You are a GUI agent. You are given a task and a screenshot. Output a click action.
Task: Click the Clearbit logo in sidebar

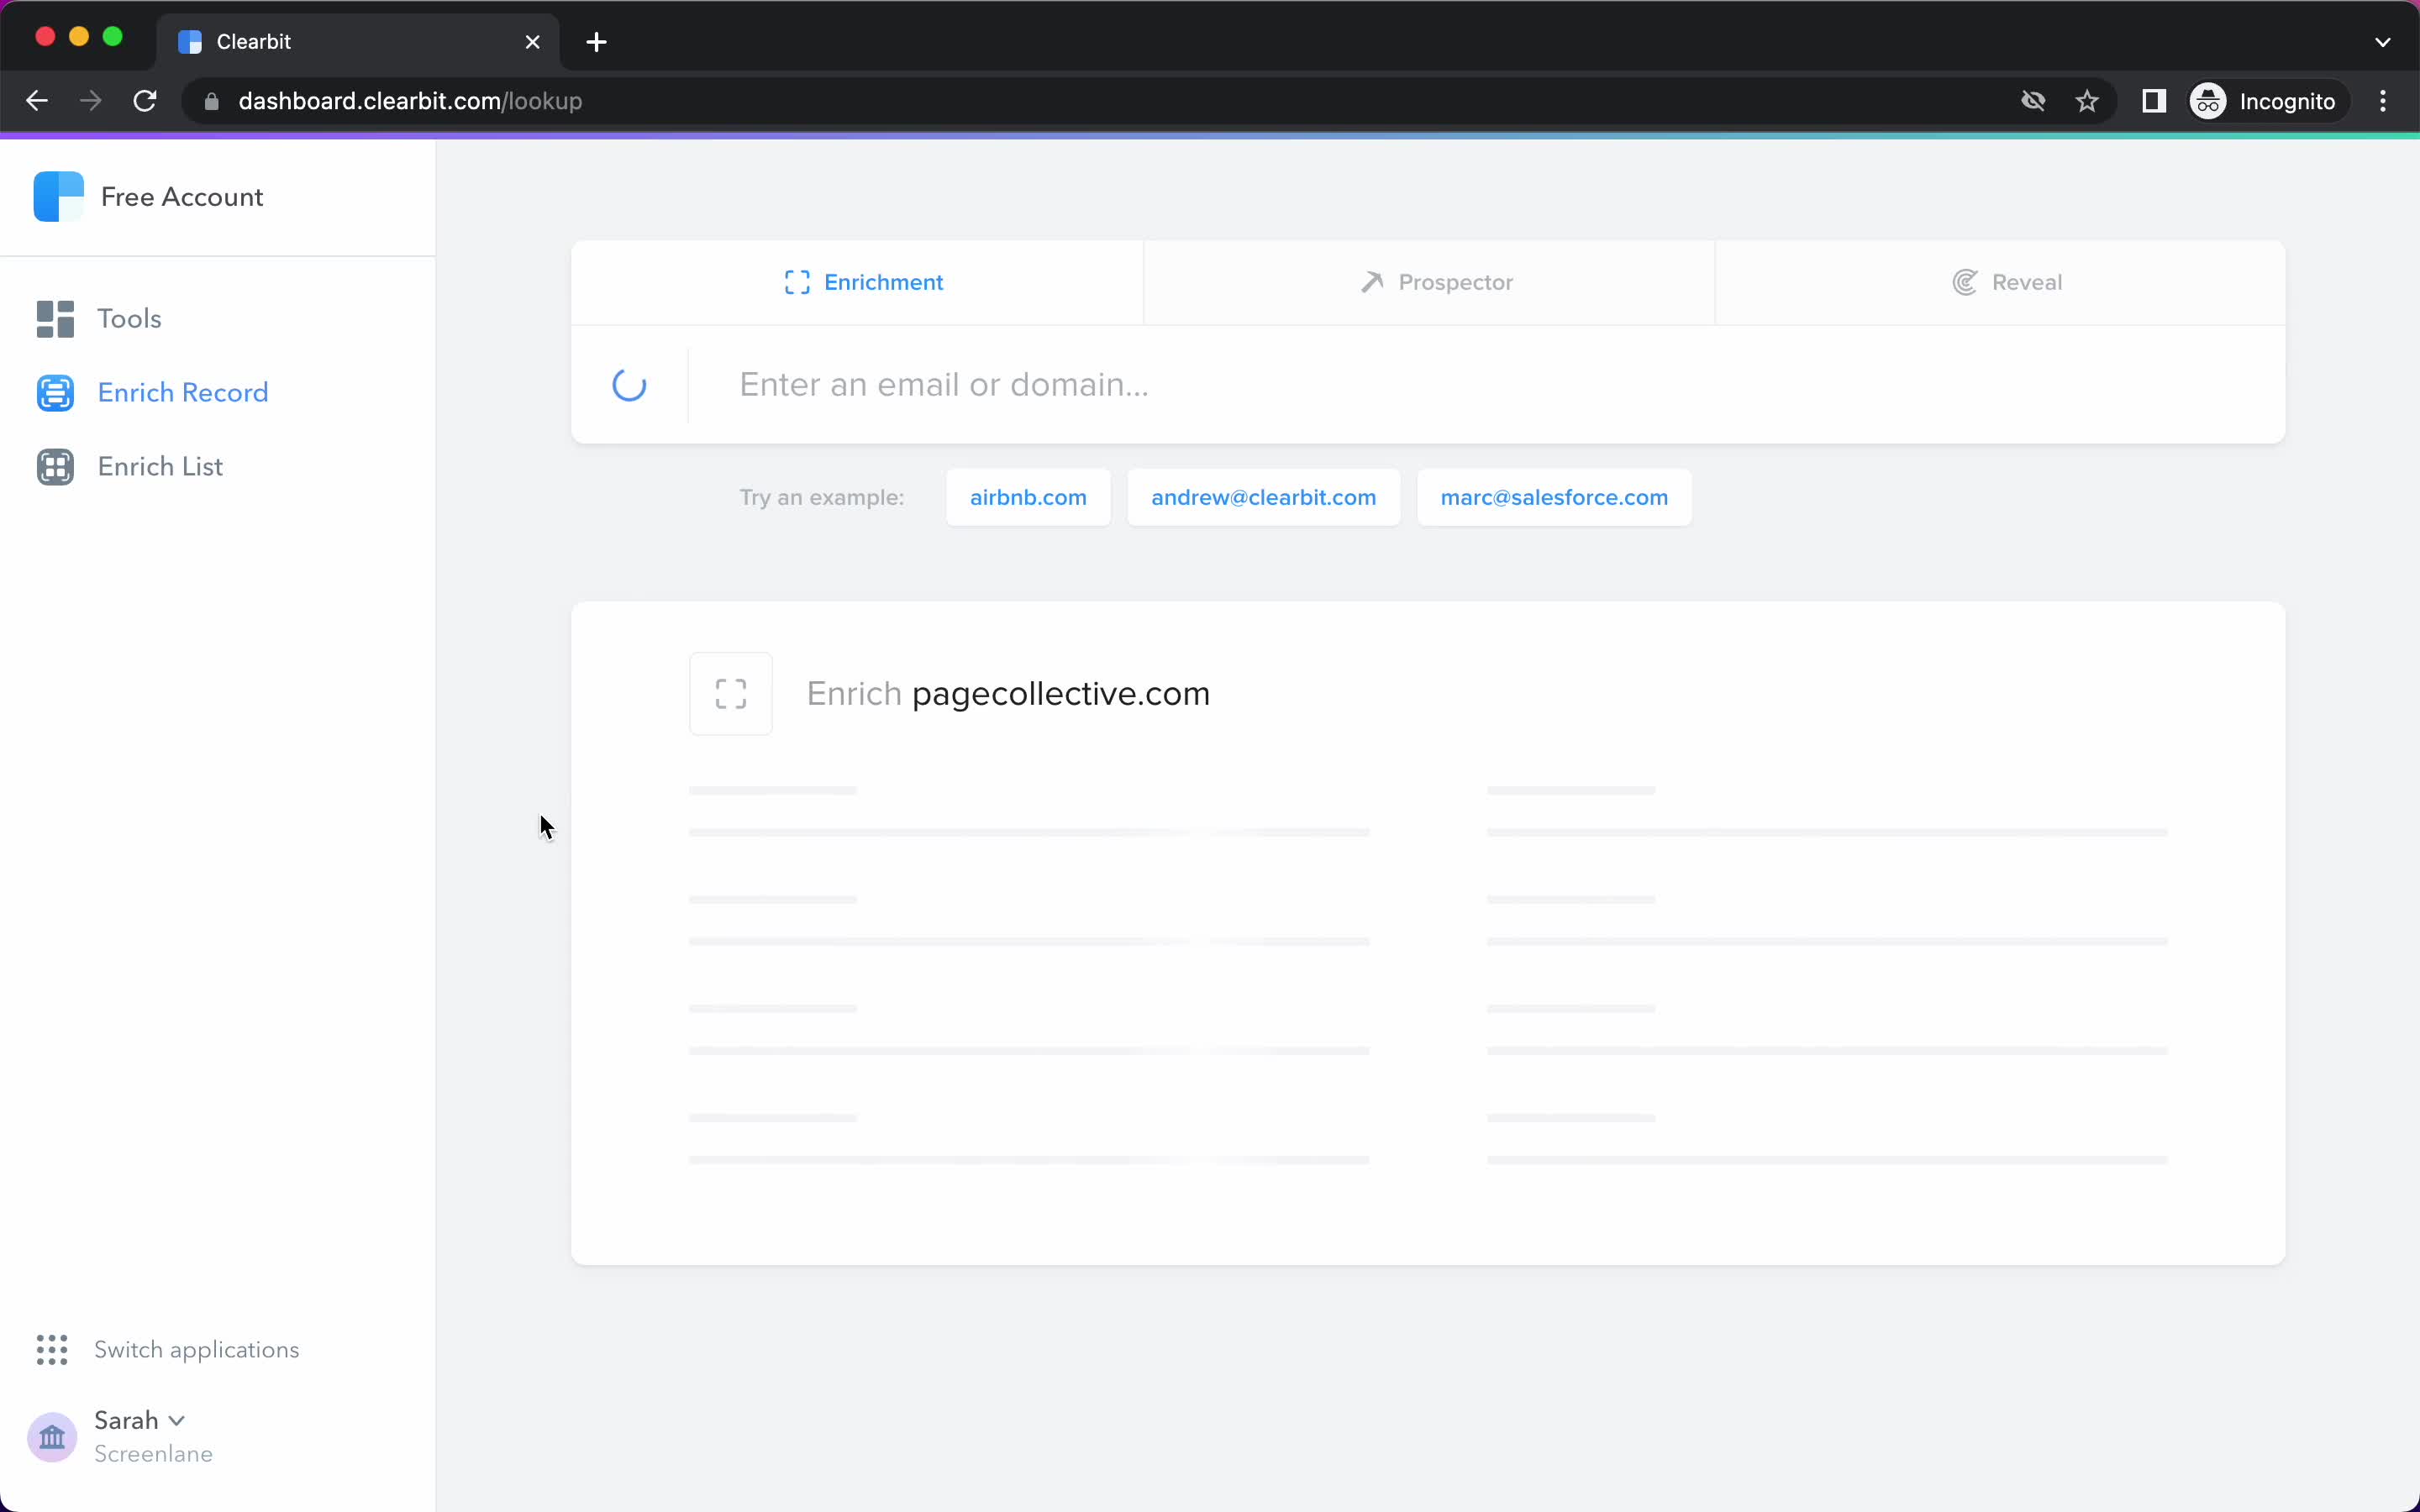[58, 197]
